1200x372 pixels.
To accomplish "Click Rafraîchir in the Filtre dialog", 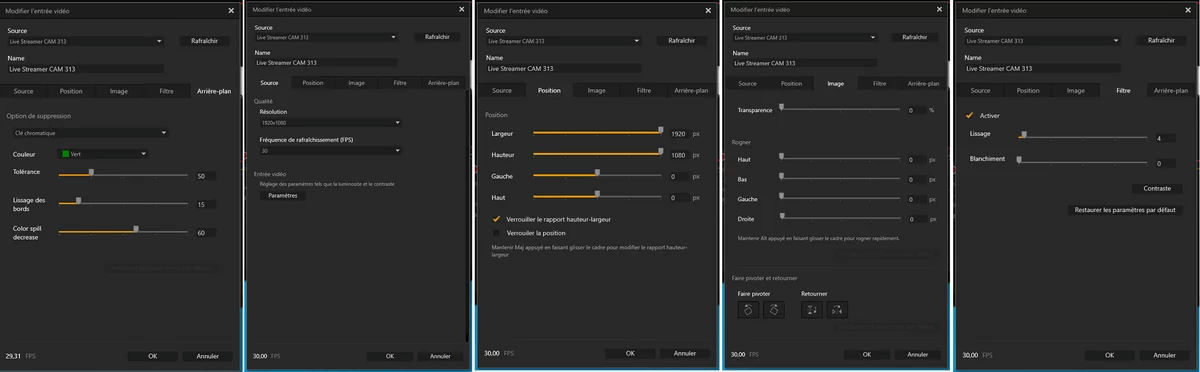I will click(x=1161, y=41).
